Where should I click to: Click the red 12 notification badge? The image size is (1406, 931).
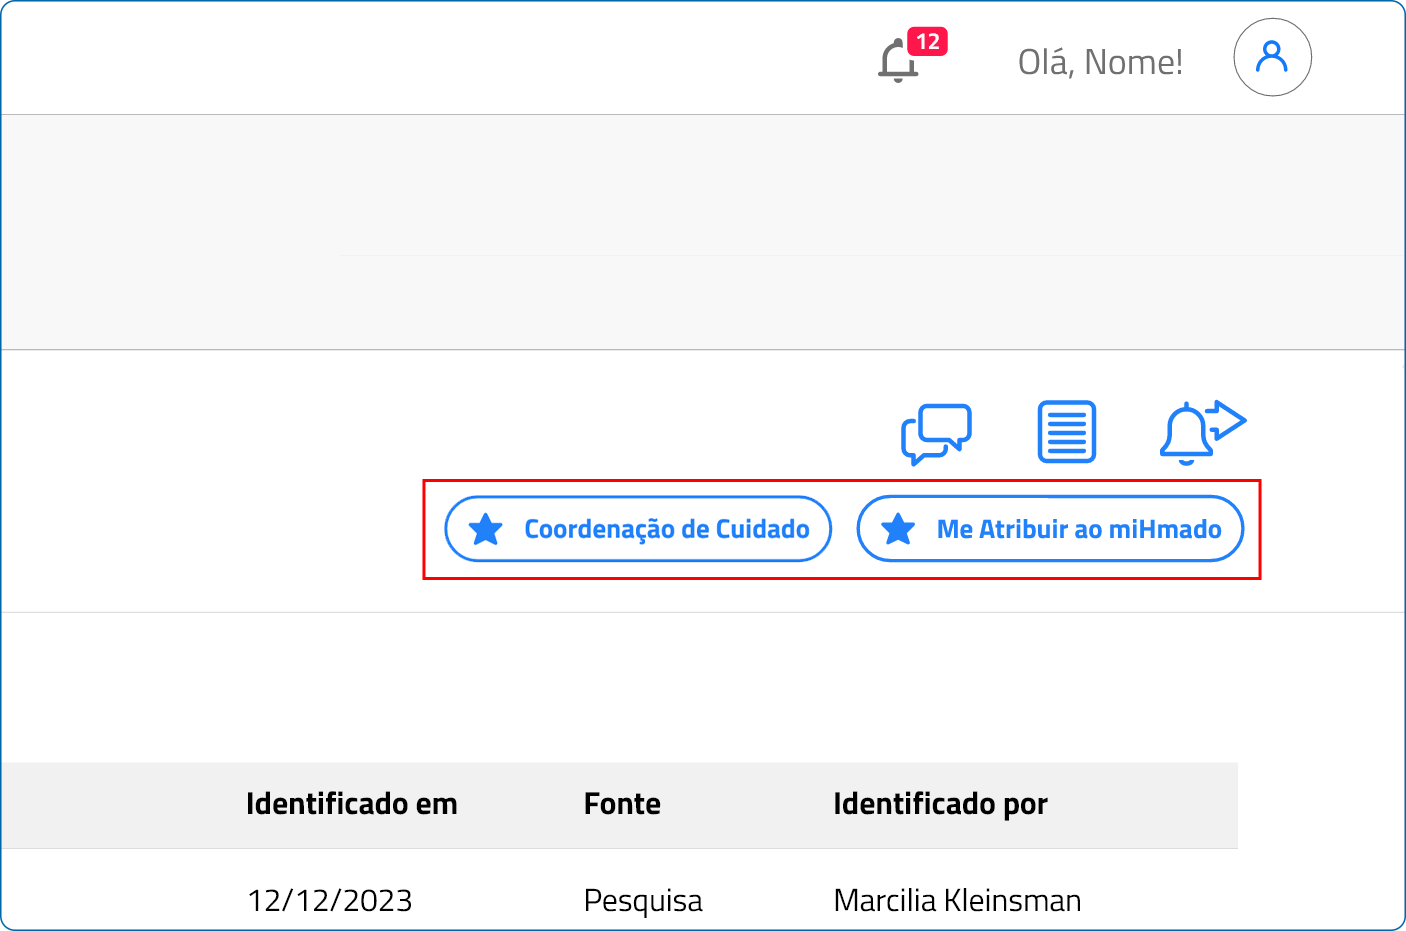pyautogui.click(x=928, y=42)
